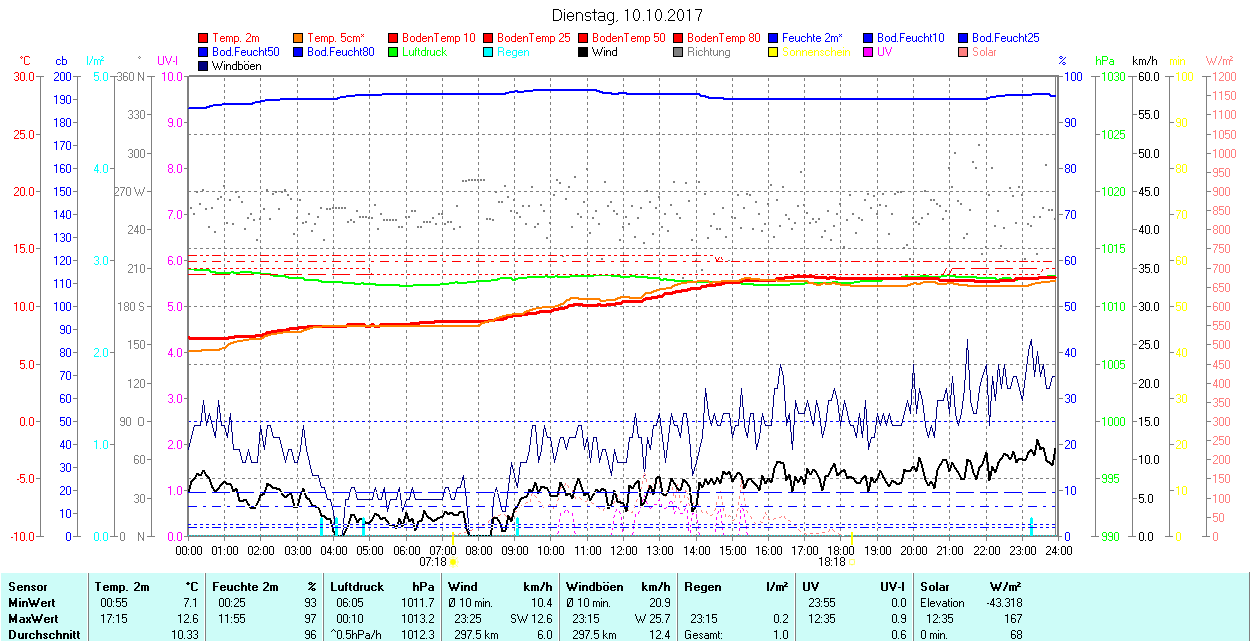Click the average temperature value '10.33'
The width and height of the screenshot is (1250, 641).
coord(184,635)
